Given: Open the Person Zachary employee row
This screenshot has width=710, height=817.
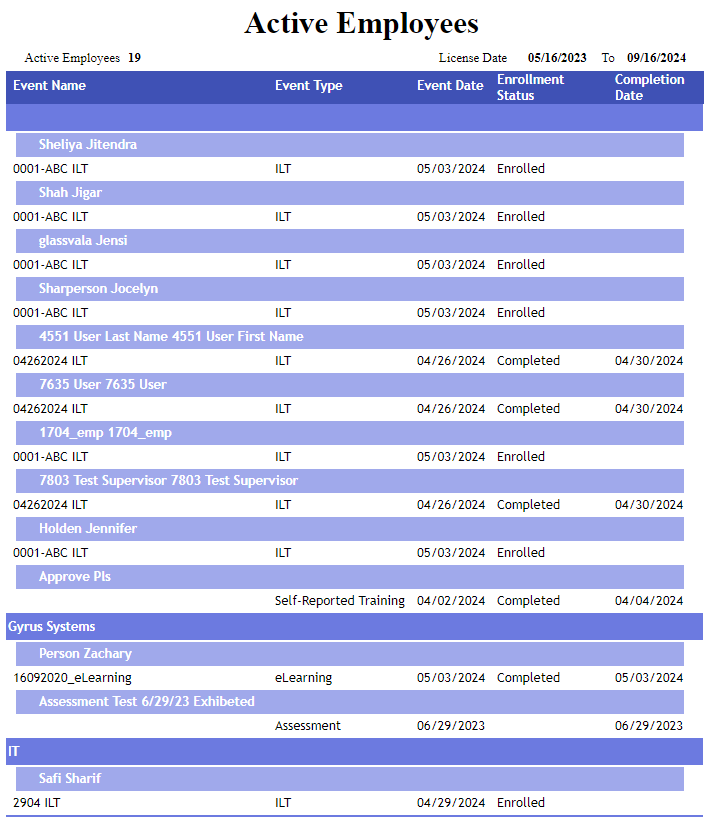Looking at the screenshot, I should (85, 654).
